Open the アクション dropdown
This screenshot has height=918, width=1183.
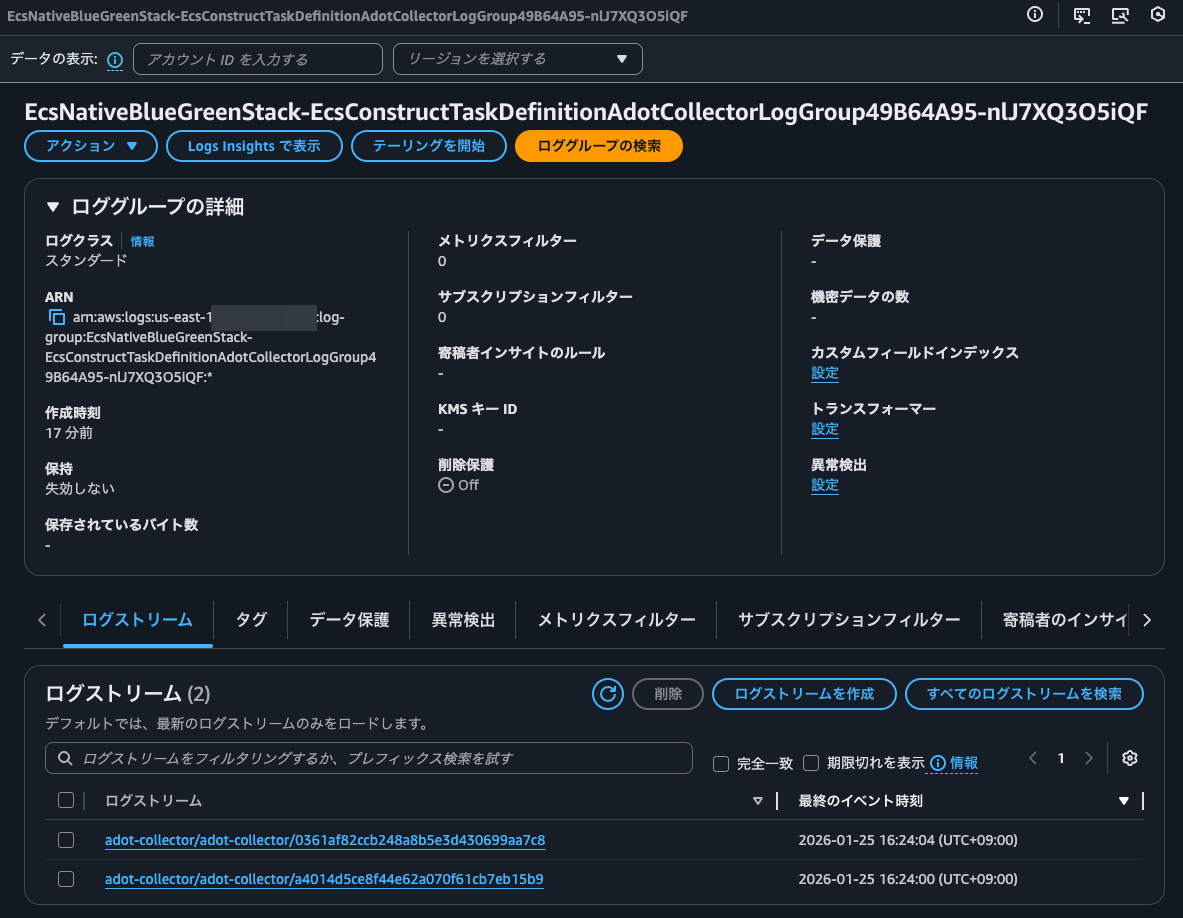click(90, 146)
